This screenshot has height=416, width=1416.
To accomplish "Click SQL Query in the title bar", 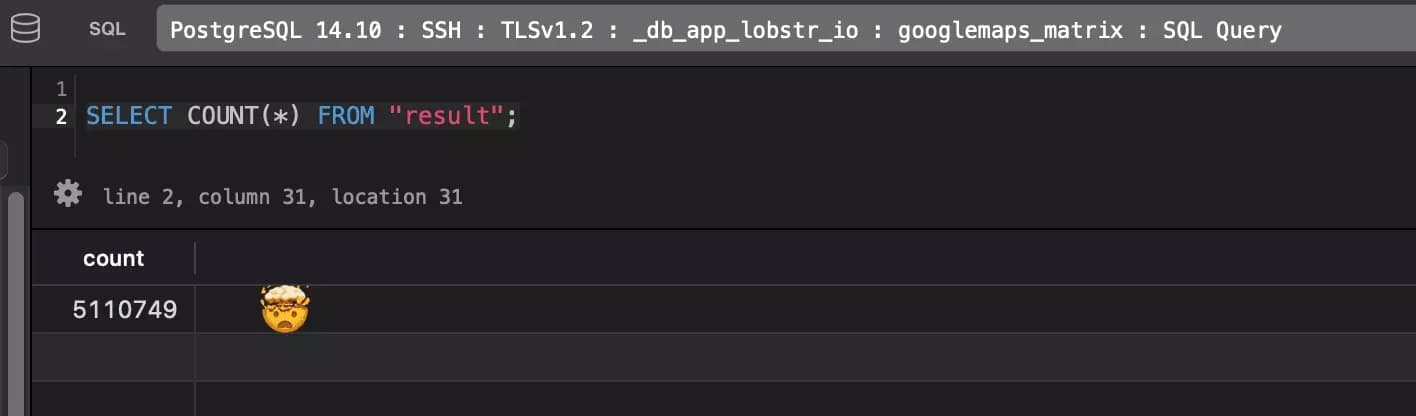I will tap(1222, 30).
